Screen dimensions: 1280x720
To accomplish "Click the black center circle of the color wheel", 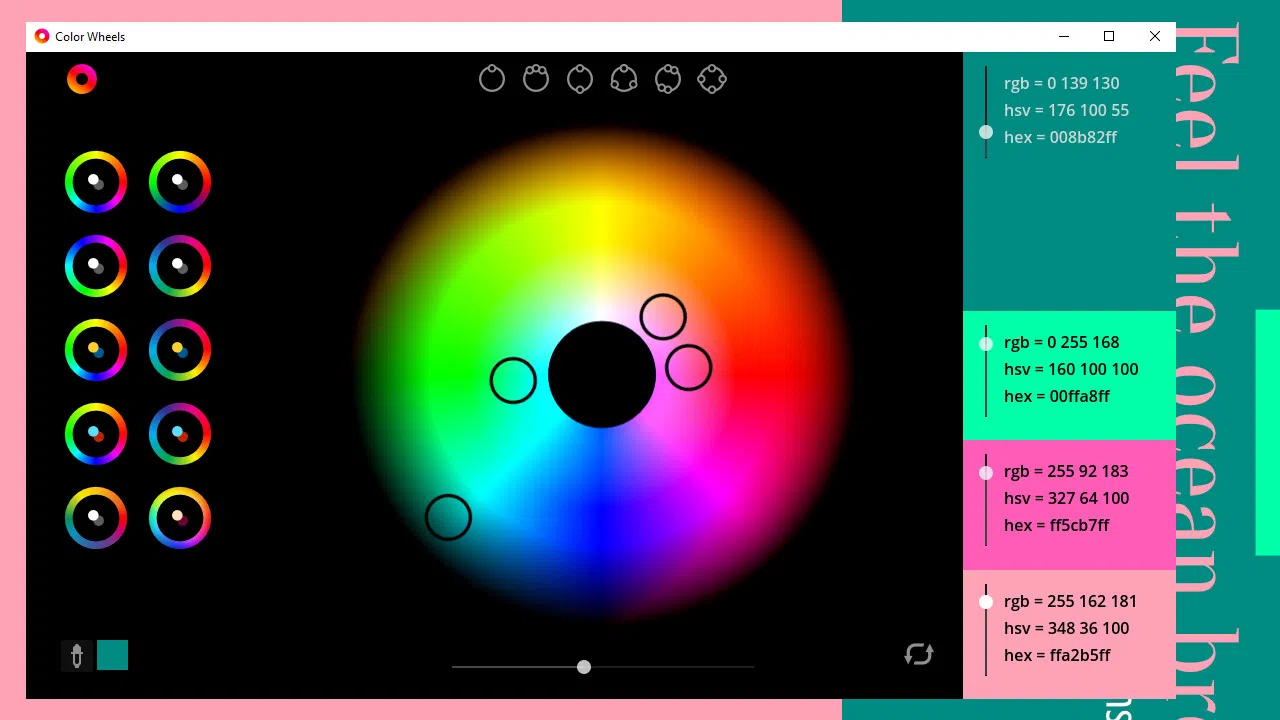I will pyautogui.click(x=602, y=374).
